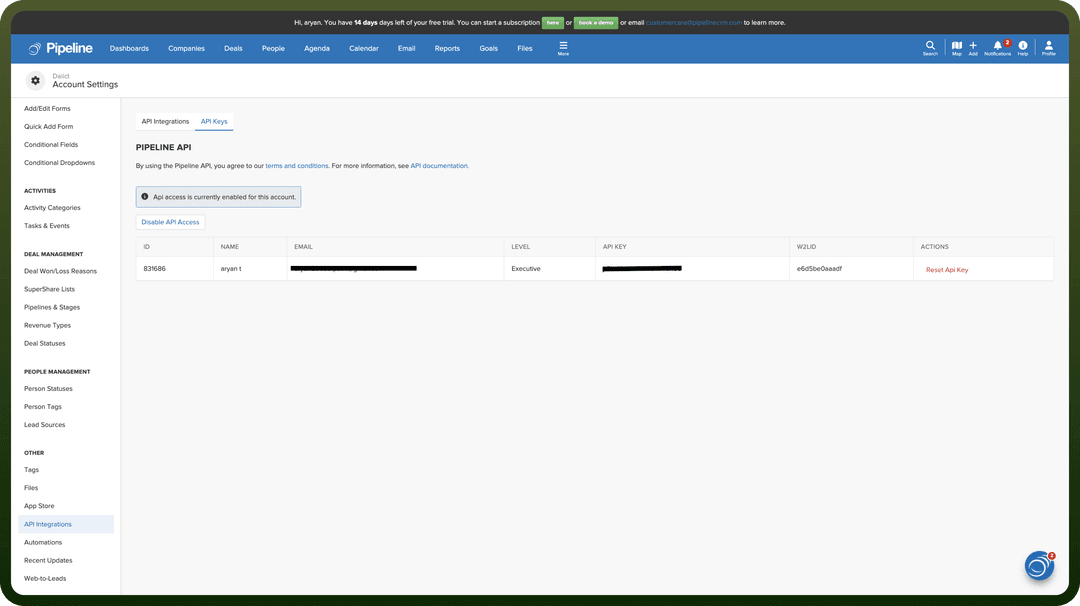Open SuperShare Lists
The width and height of the screenshot is (1080, 606).
click(49, 289)
